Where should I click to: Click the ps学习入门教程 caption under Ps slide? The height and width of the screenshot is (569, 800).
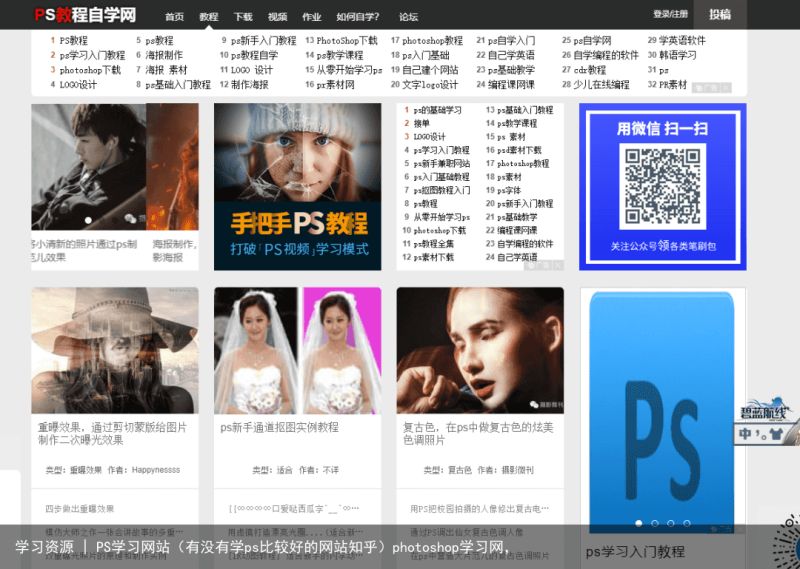click(x=635, y=552)
